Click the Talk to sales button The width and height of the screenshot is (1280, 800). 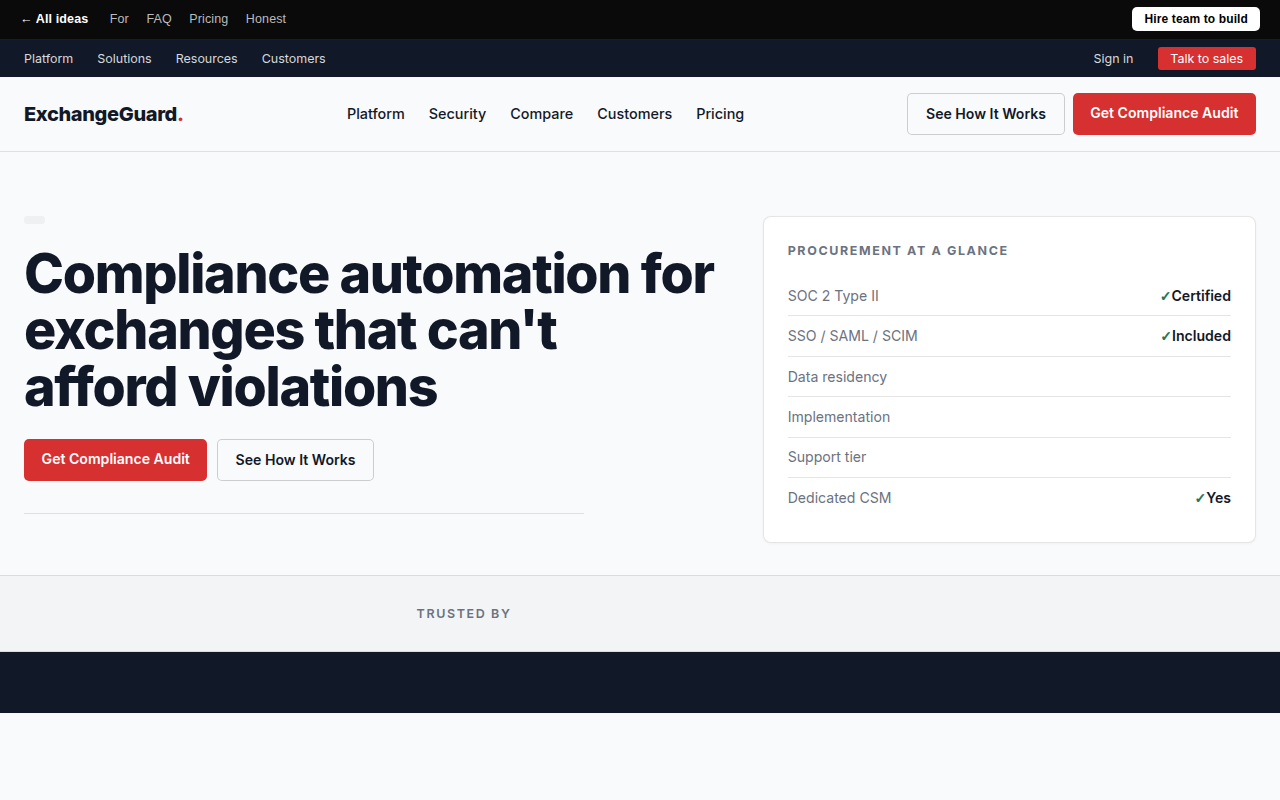pos(1207,59)
